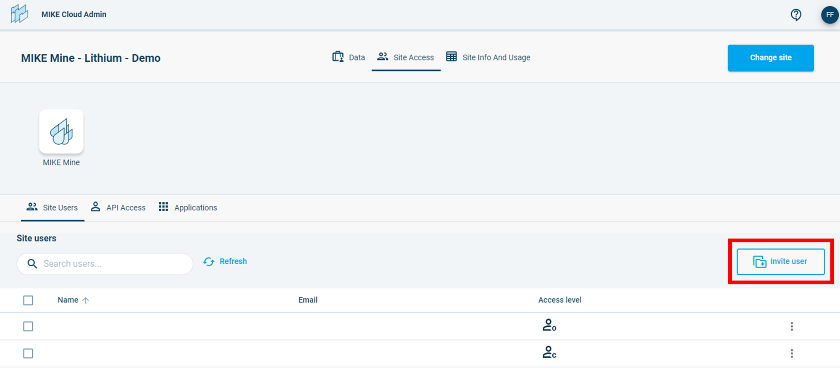840x370 pixels.
Task: Click the Name column header
Action: (68, 300)
